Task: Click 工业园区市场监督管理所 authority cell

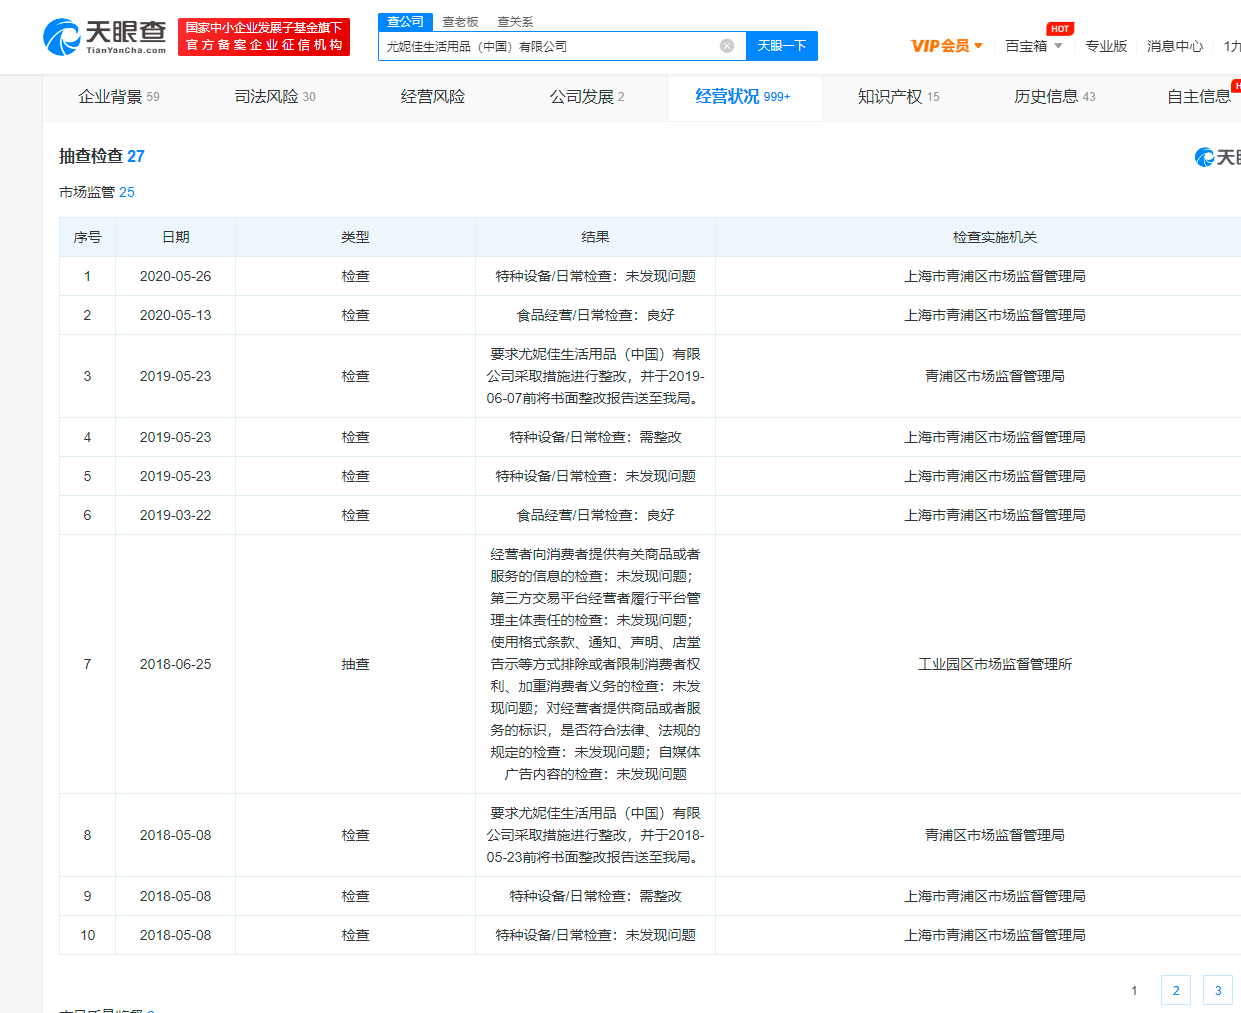Action: tap(995, 664)
